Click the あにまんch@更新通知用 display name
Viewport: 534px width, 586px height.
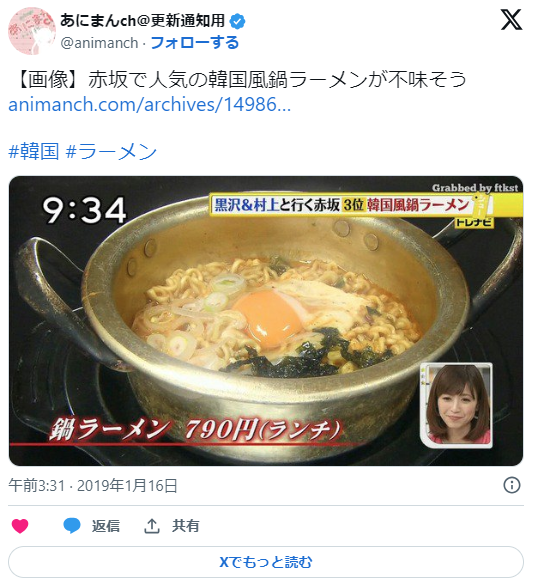[x=142, y=21]
